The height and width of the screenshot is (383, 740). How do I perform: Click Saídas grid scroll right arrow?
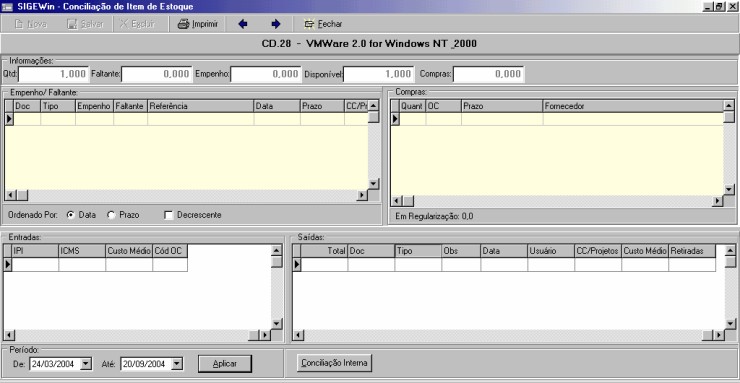[x=719, y=335]
